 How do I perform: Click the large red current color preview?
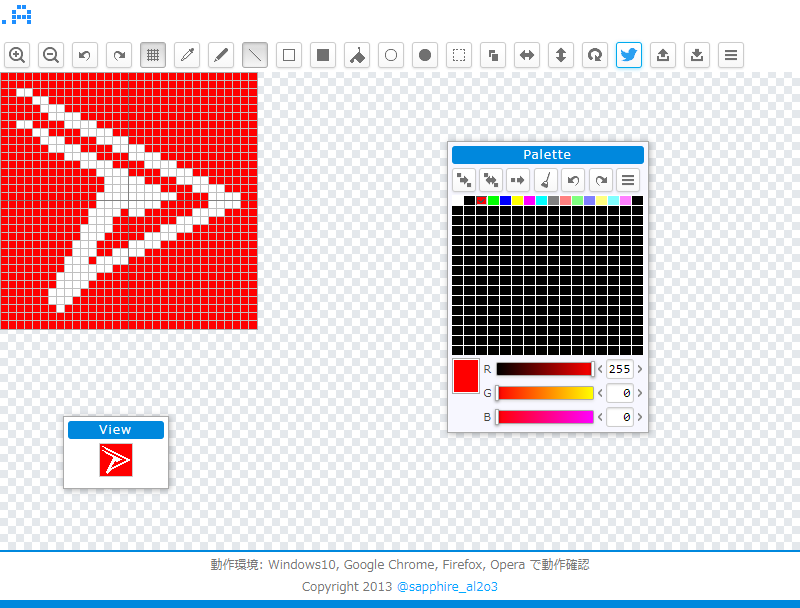[x=466, y=376]
